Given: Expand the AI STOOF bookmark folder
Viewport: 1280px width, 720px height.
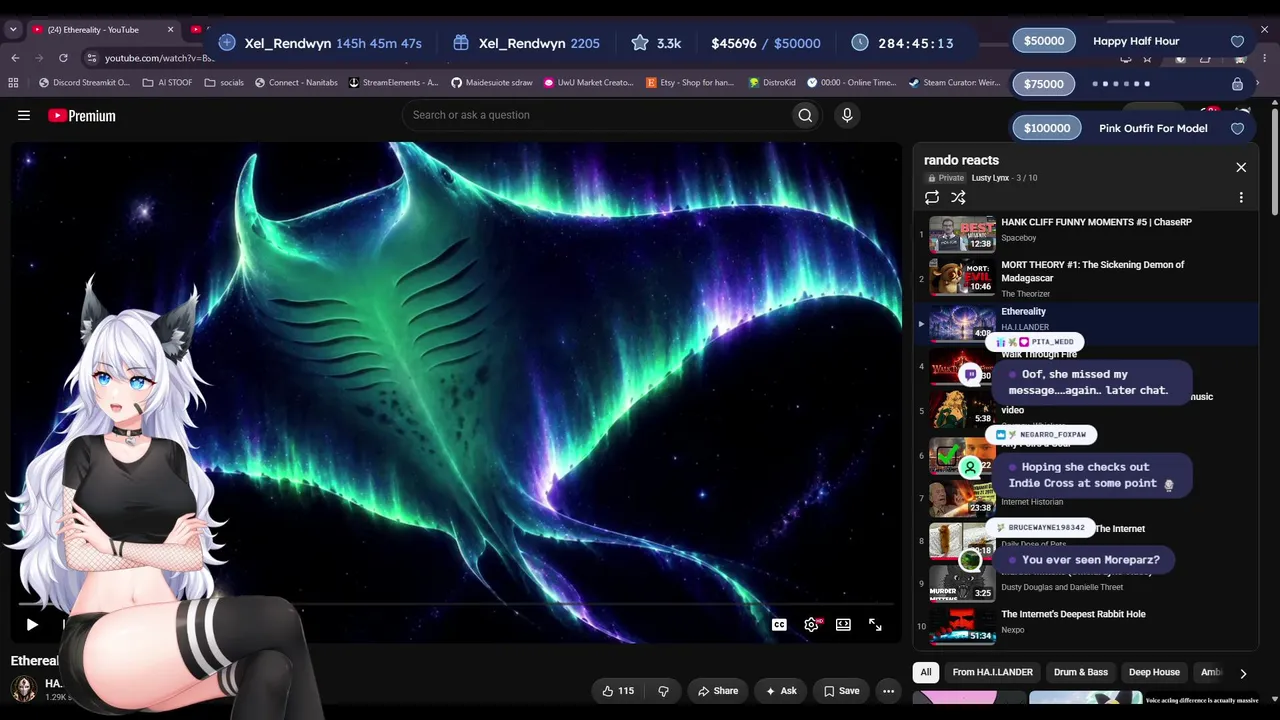Looking at the screenshot, I should coord(167,83).
